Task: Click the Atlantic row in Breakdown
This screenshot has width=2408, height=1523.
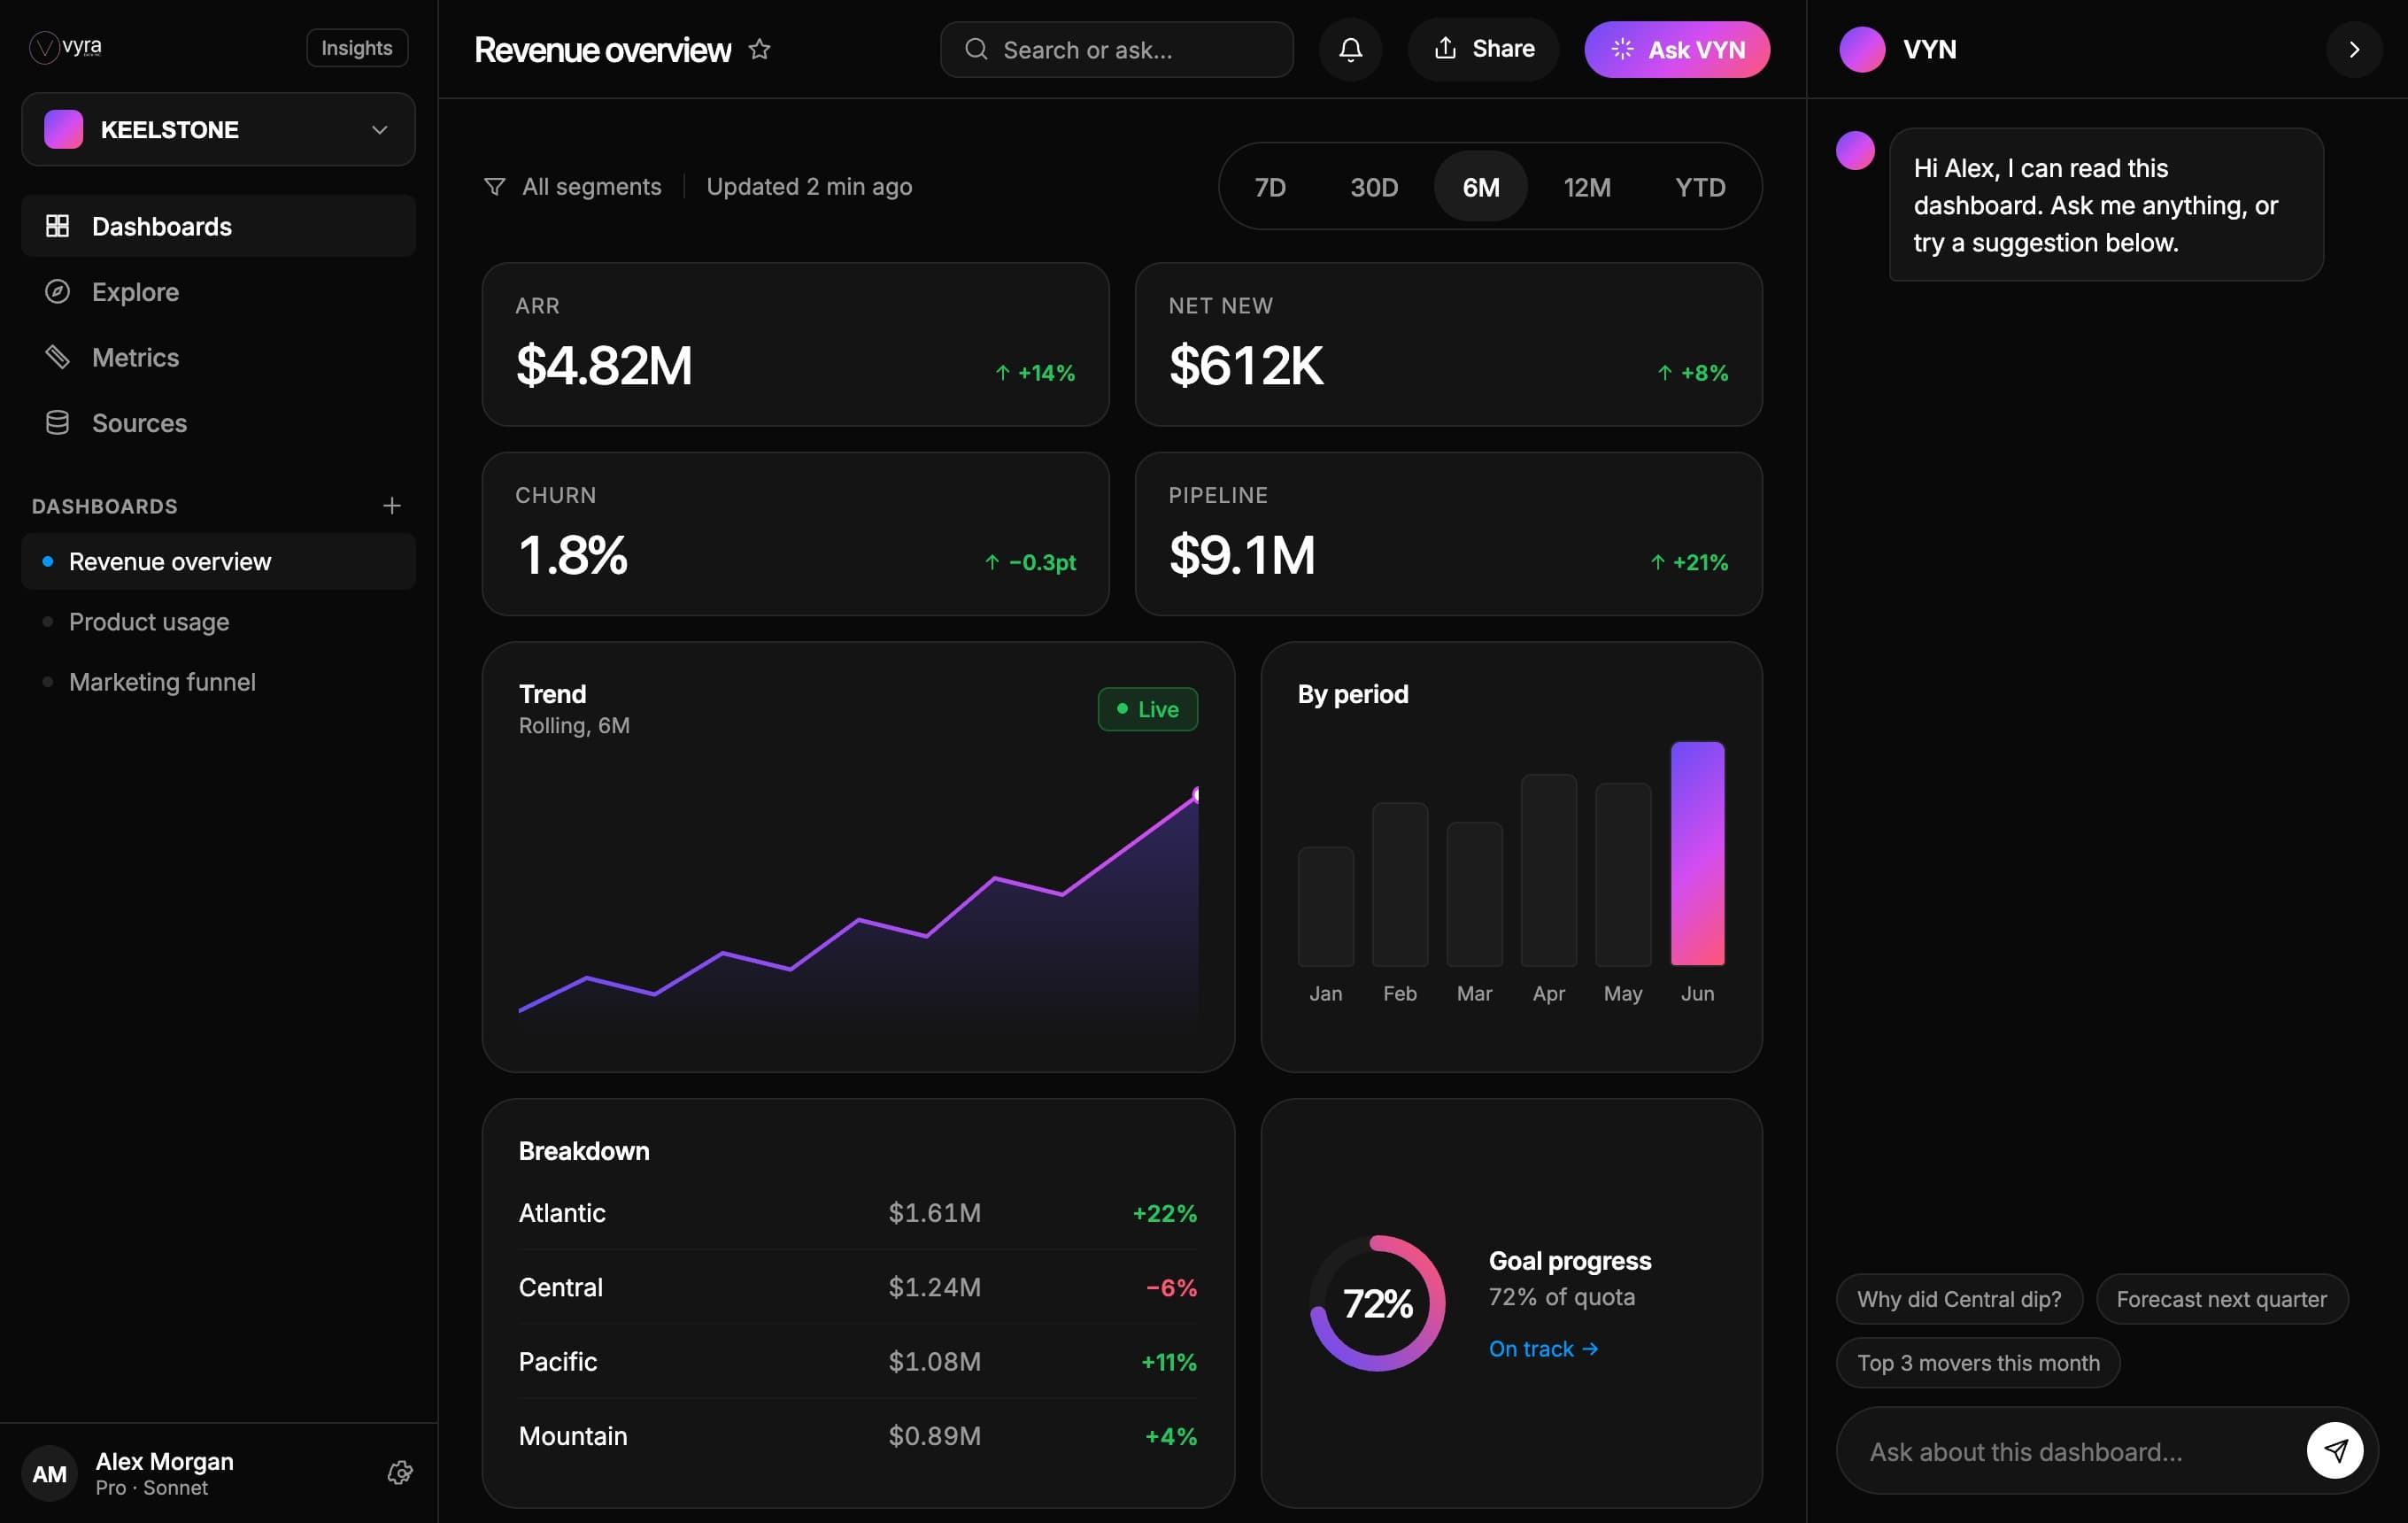Action: point(858,1212)
